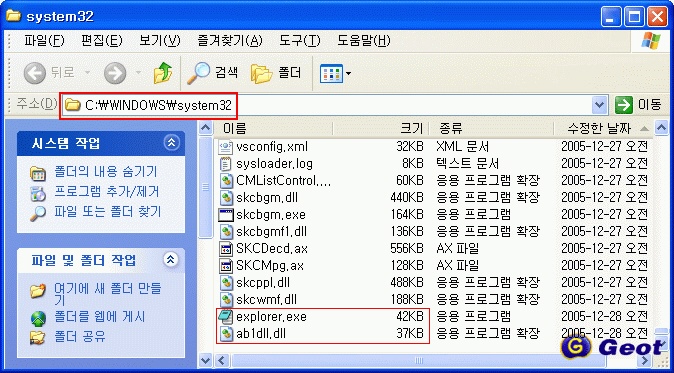The width and height of the screenshot is (674, 373).
Task: Click 여기에 새 폴더 만들기 link
Action: click(x=107, y=293)
